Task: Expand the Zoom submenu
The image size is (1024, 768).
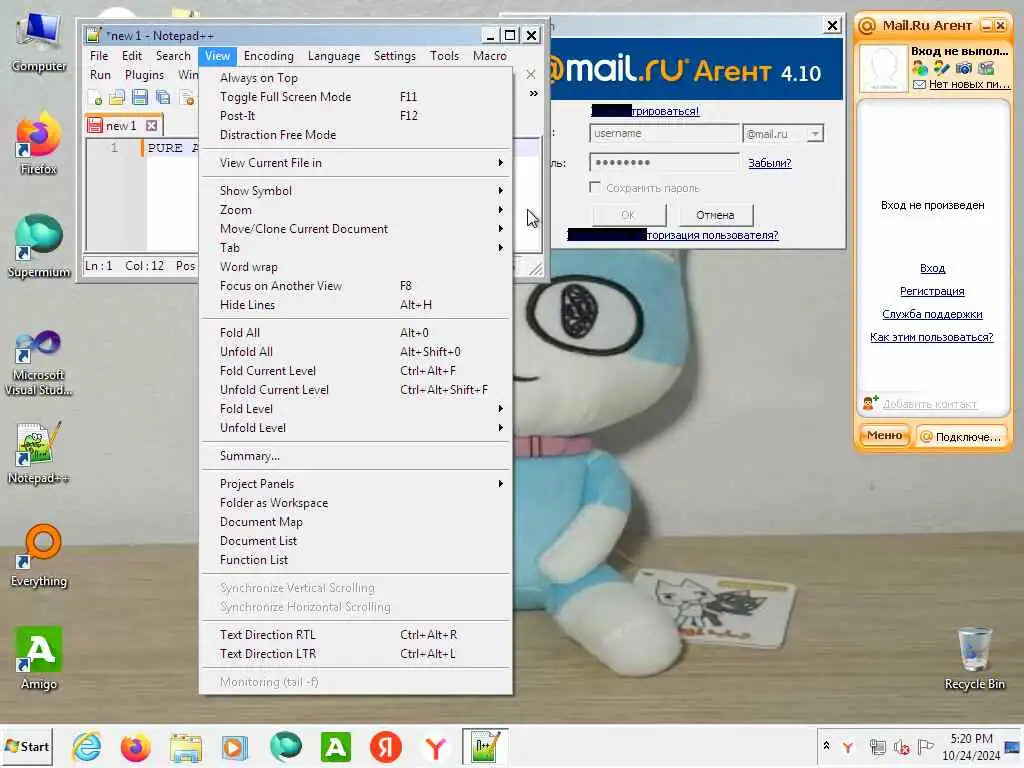Action: coord(355,210)
